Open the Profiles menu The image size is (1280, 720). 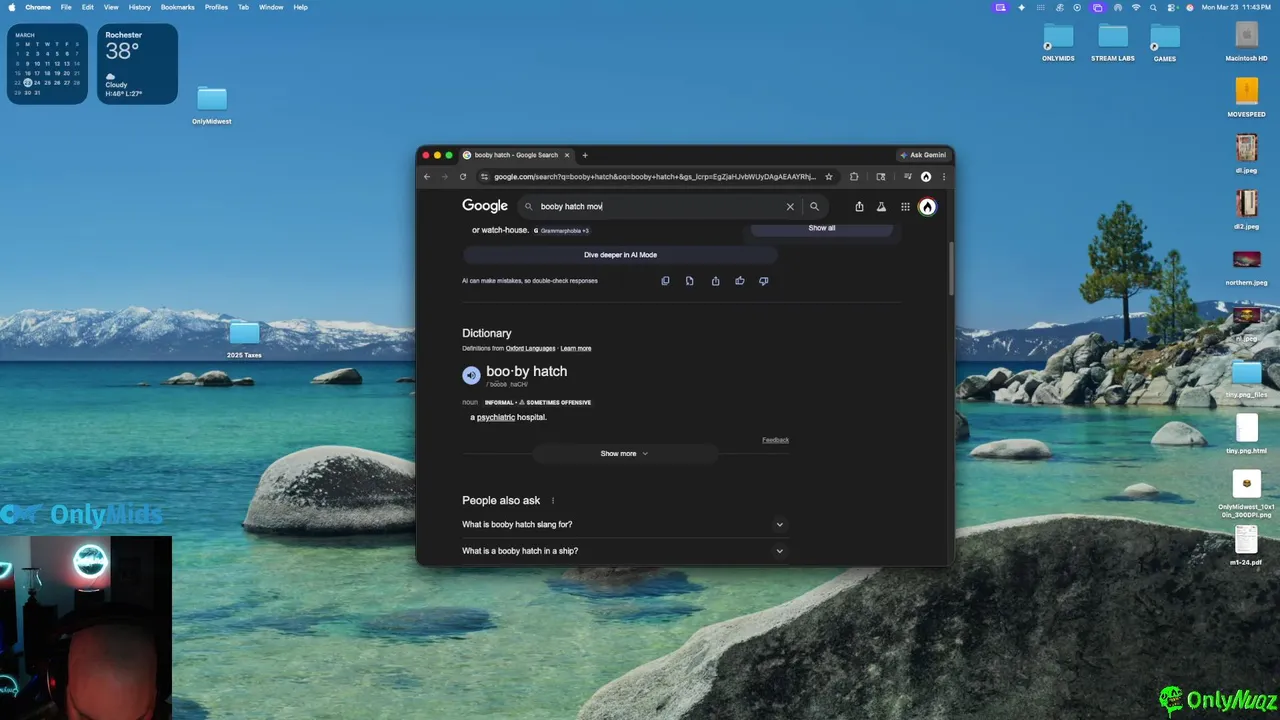coord(216,7)
